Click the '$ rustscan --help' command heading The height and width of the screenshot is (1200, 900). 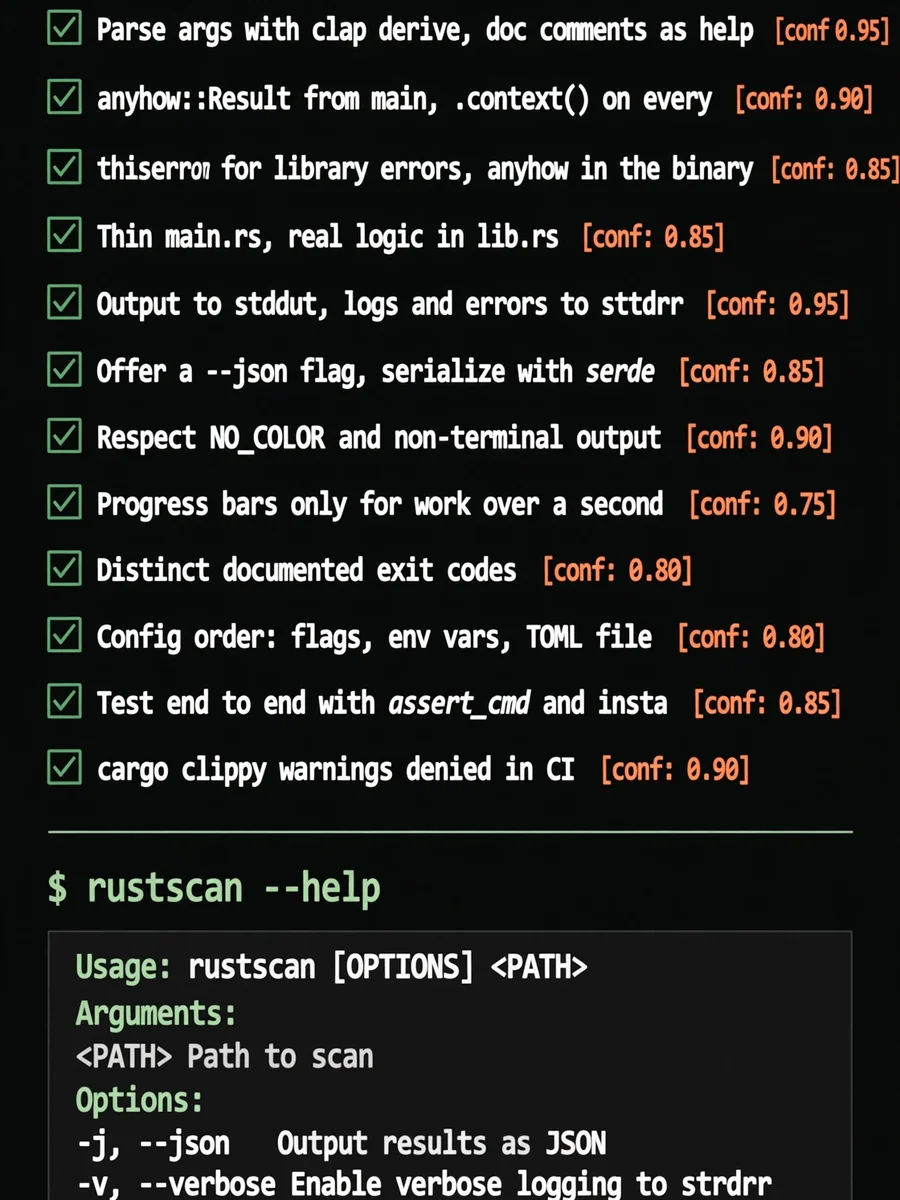214,888
